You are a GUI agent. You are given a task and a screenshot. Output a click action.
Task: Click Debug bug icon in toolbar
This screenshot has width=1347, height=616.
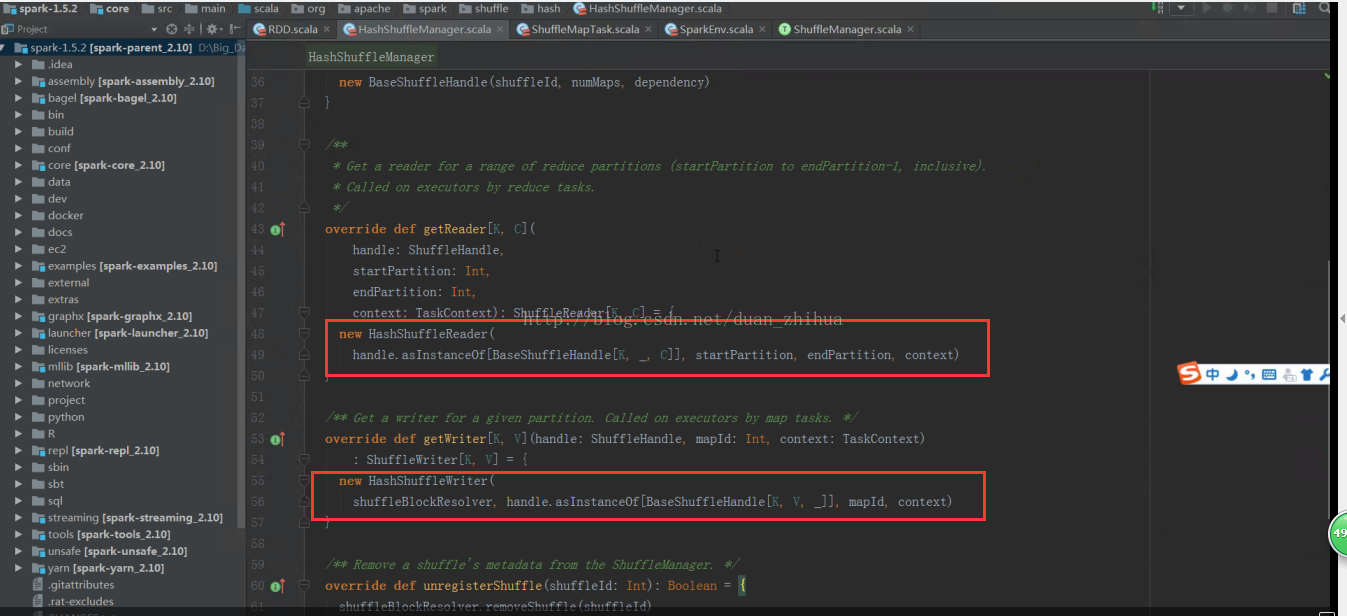[1228, 8]
